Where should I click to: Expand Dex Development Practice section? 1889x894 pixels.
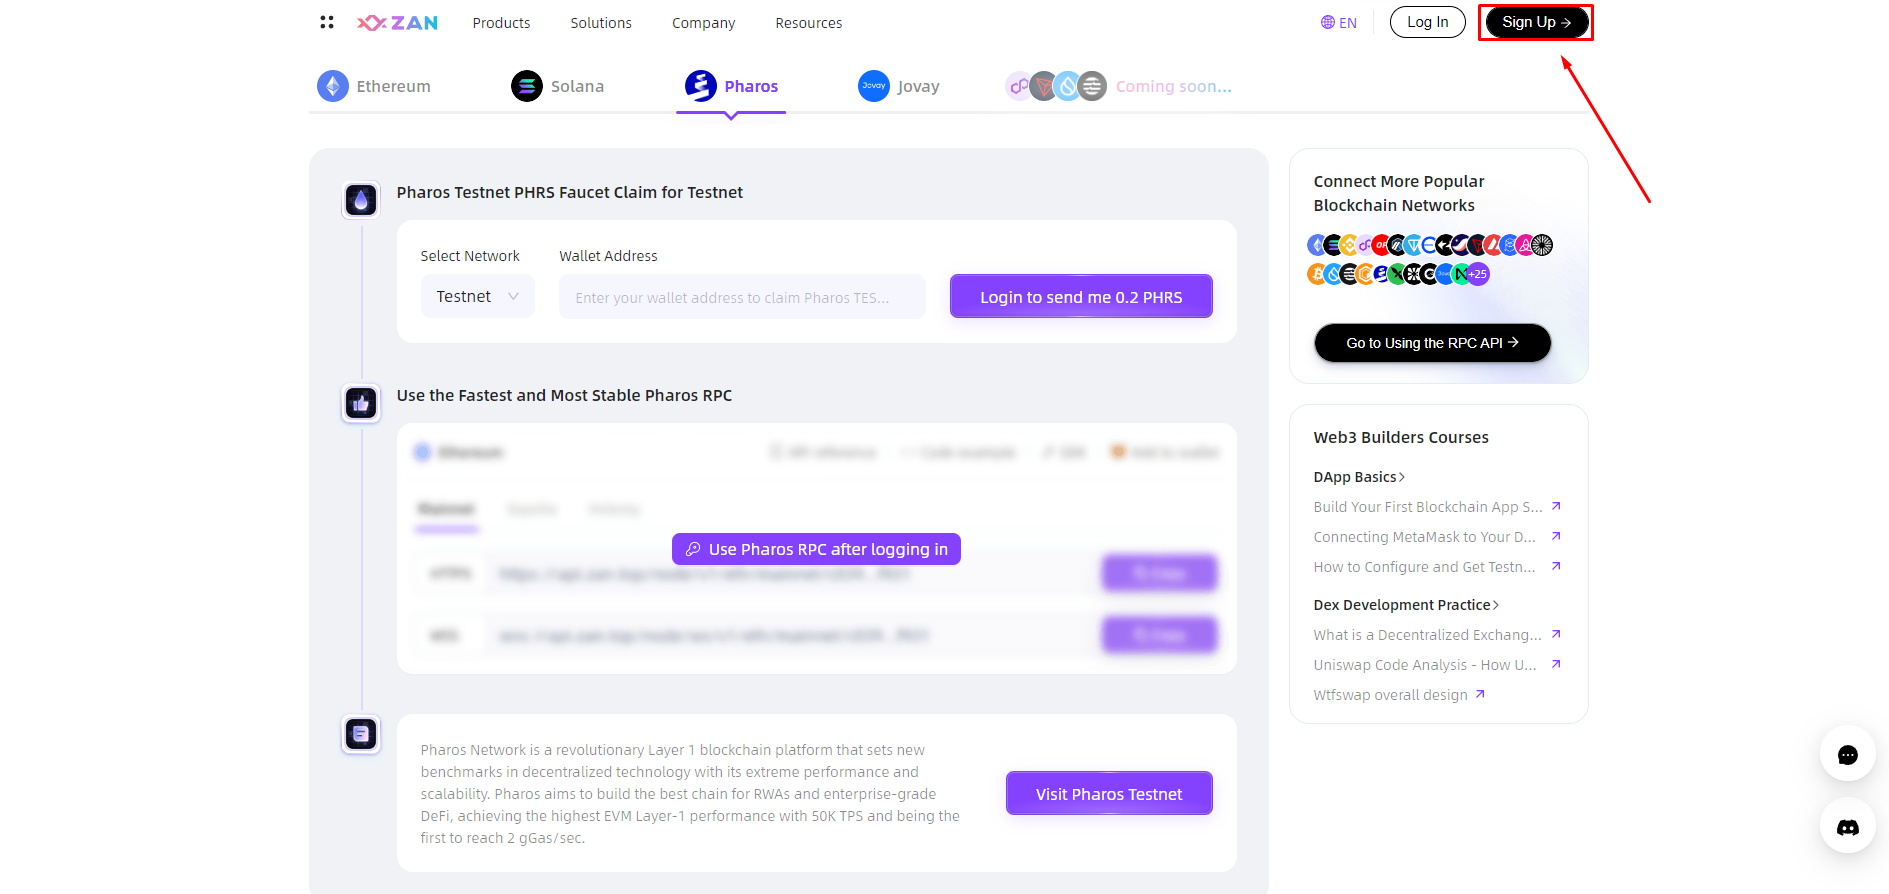[1406, 605]
